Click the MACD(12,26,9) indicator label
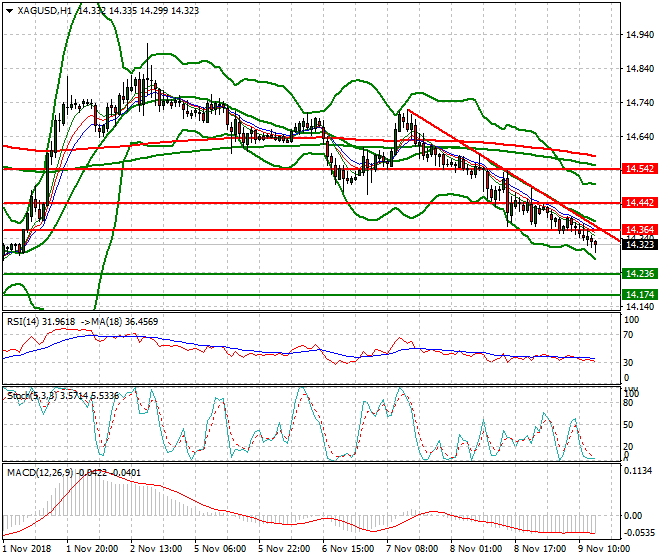This screenshot has height=560, width=660. (x=37, y=470)
